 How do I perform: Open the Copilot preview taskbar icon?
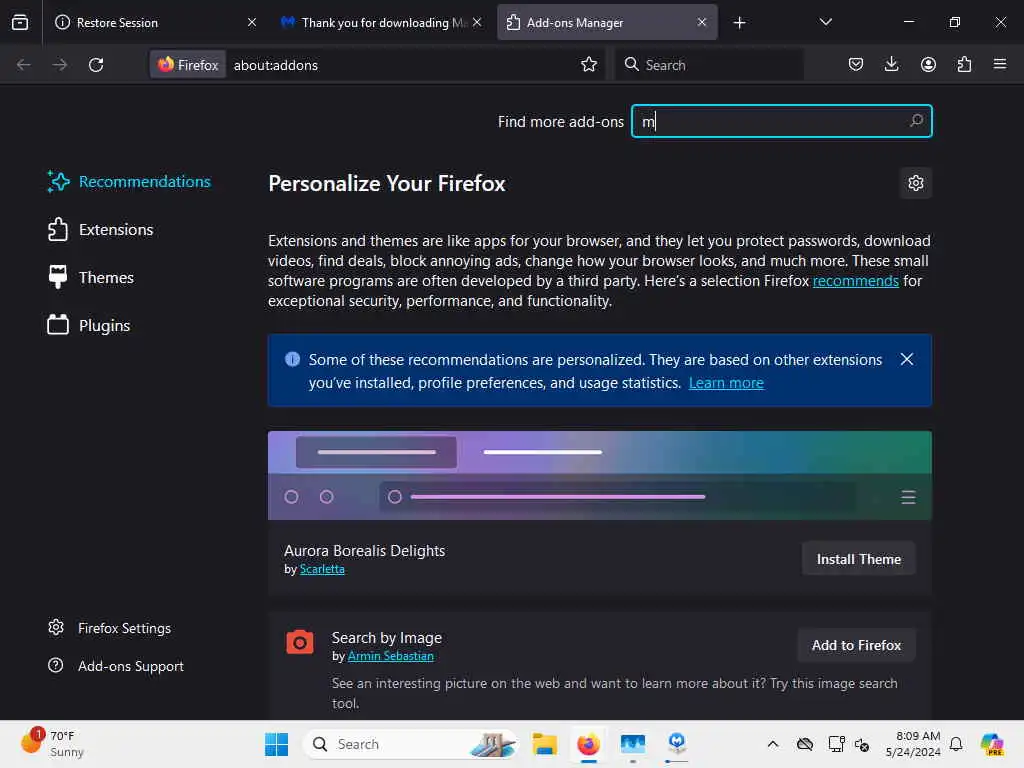coord(992,744)
